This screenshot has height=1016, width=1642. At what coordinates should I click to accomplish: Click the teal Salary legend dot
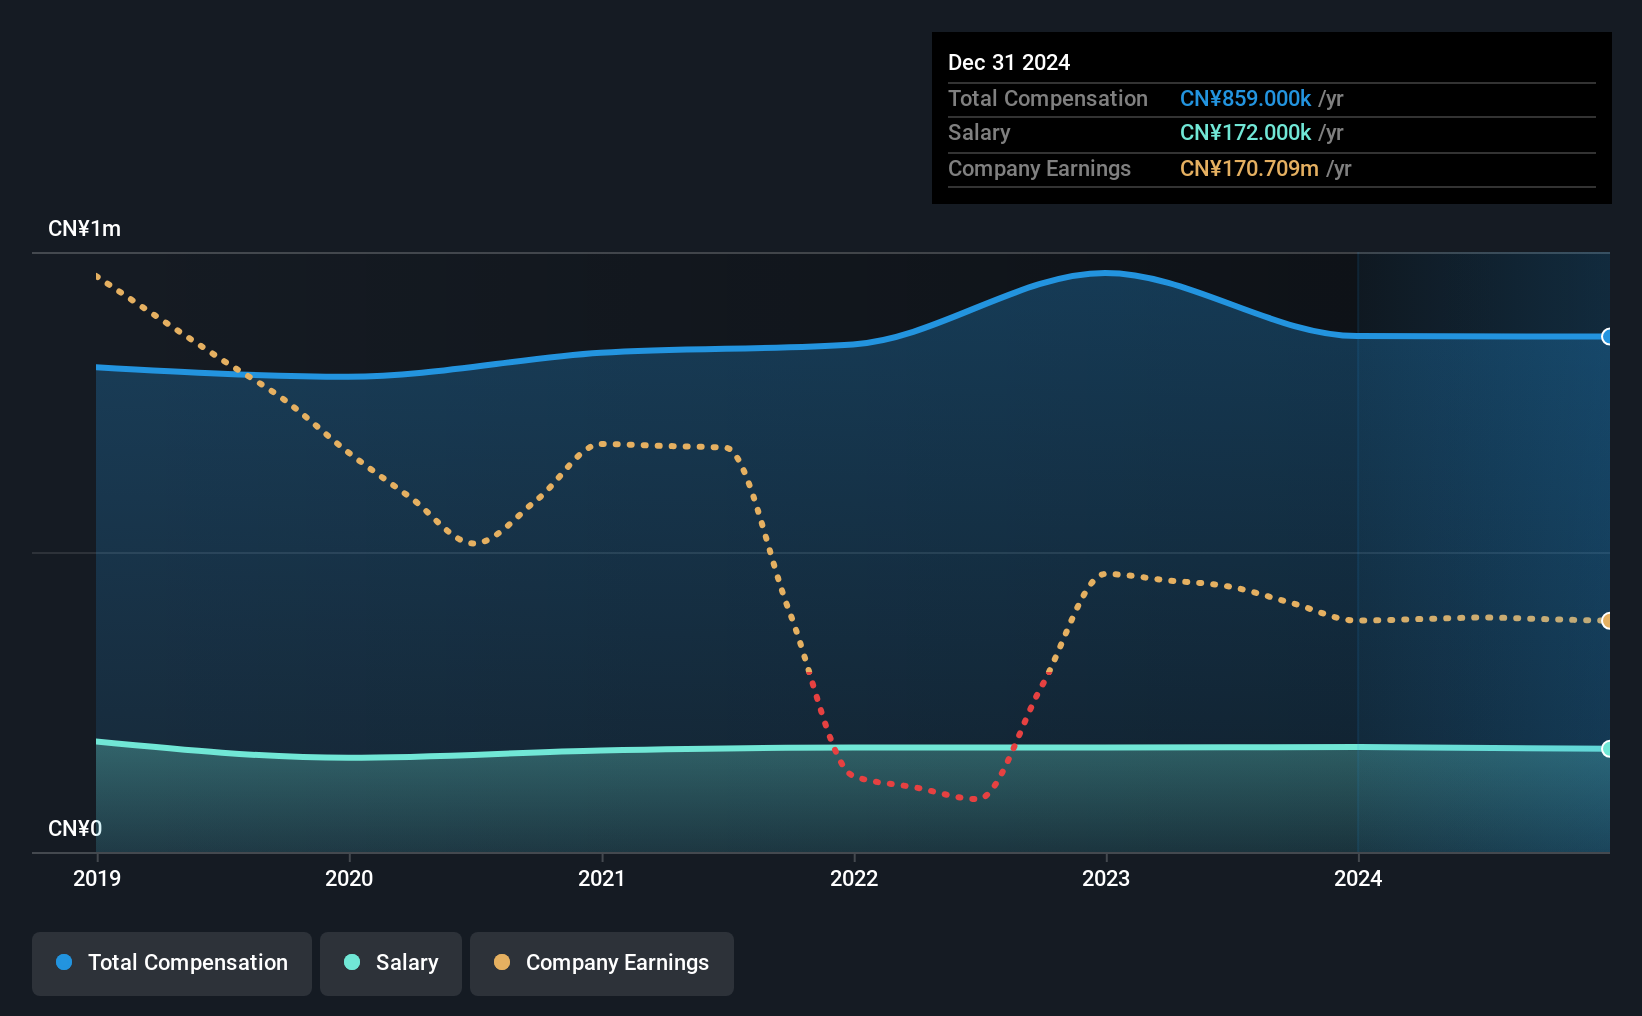click(x=352, y=962)
